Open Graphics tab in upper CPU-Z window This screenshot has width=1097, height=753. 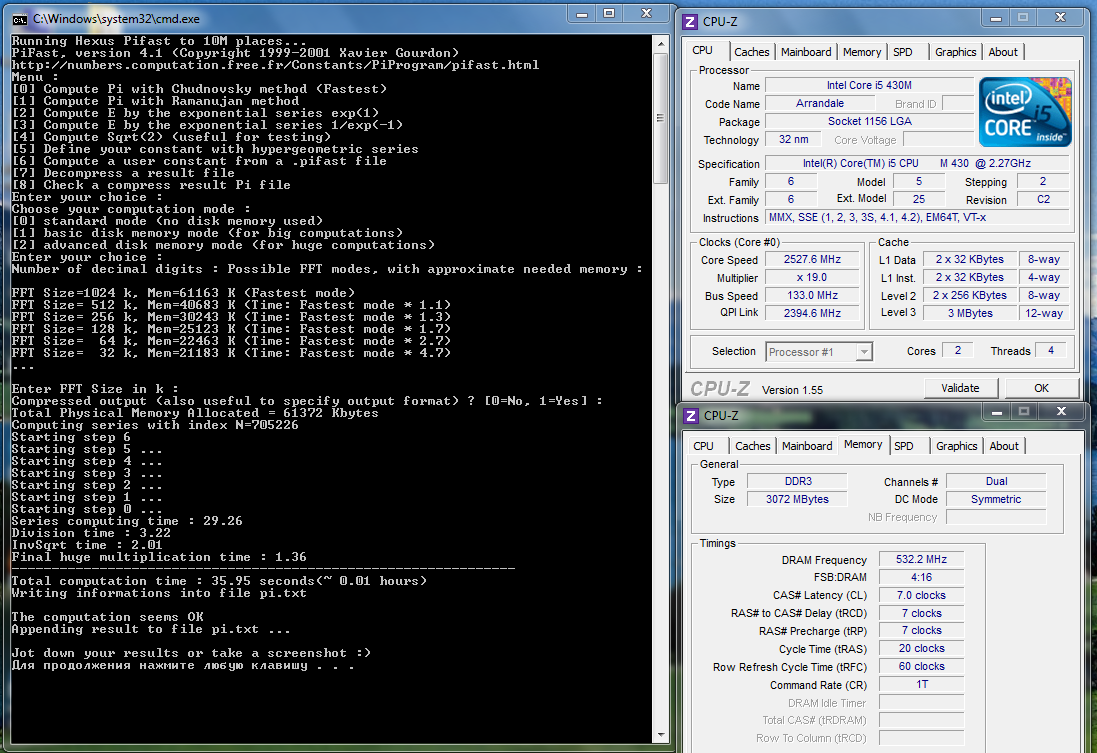pyautogui.click(x=956, y=52)
